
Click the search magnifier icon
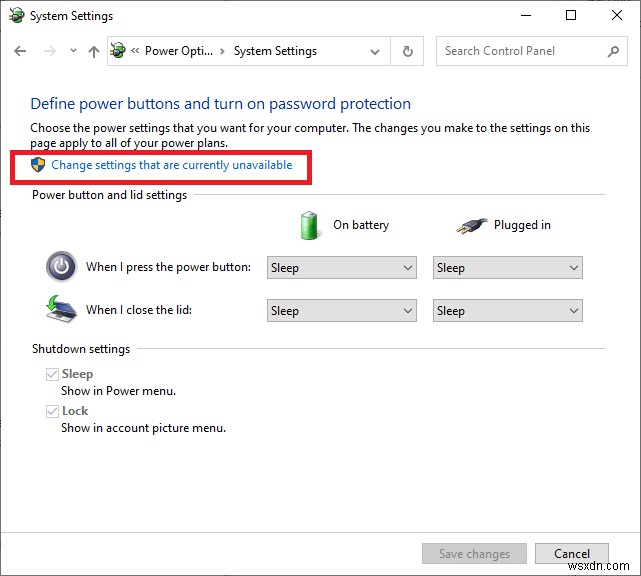(x=613, y=51)
